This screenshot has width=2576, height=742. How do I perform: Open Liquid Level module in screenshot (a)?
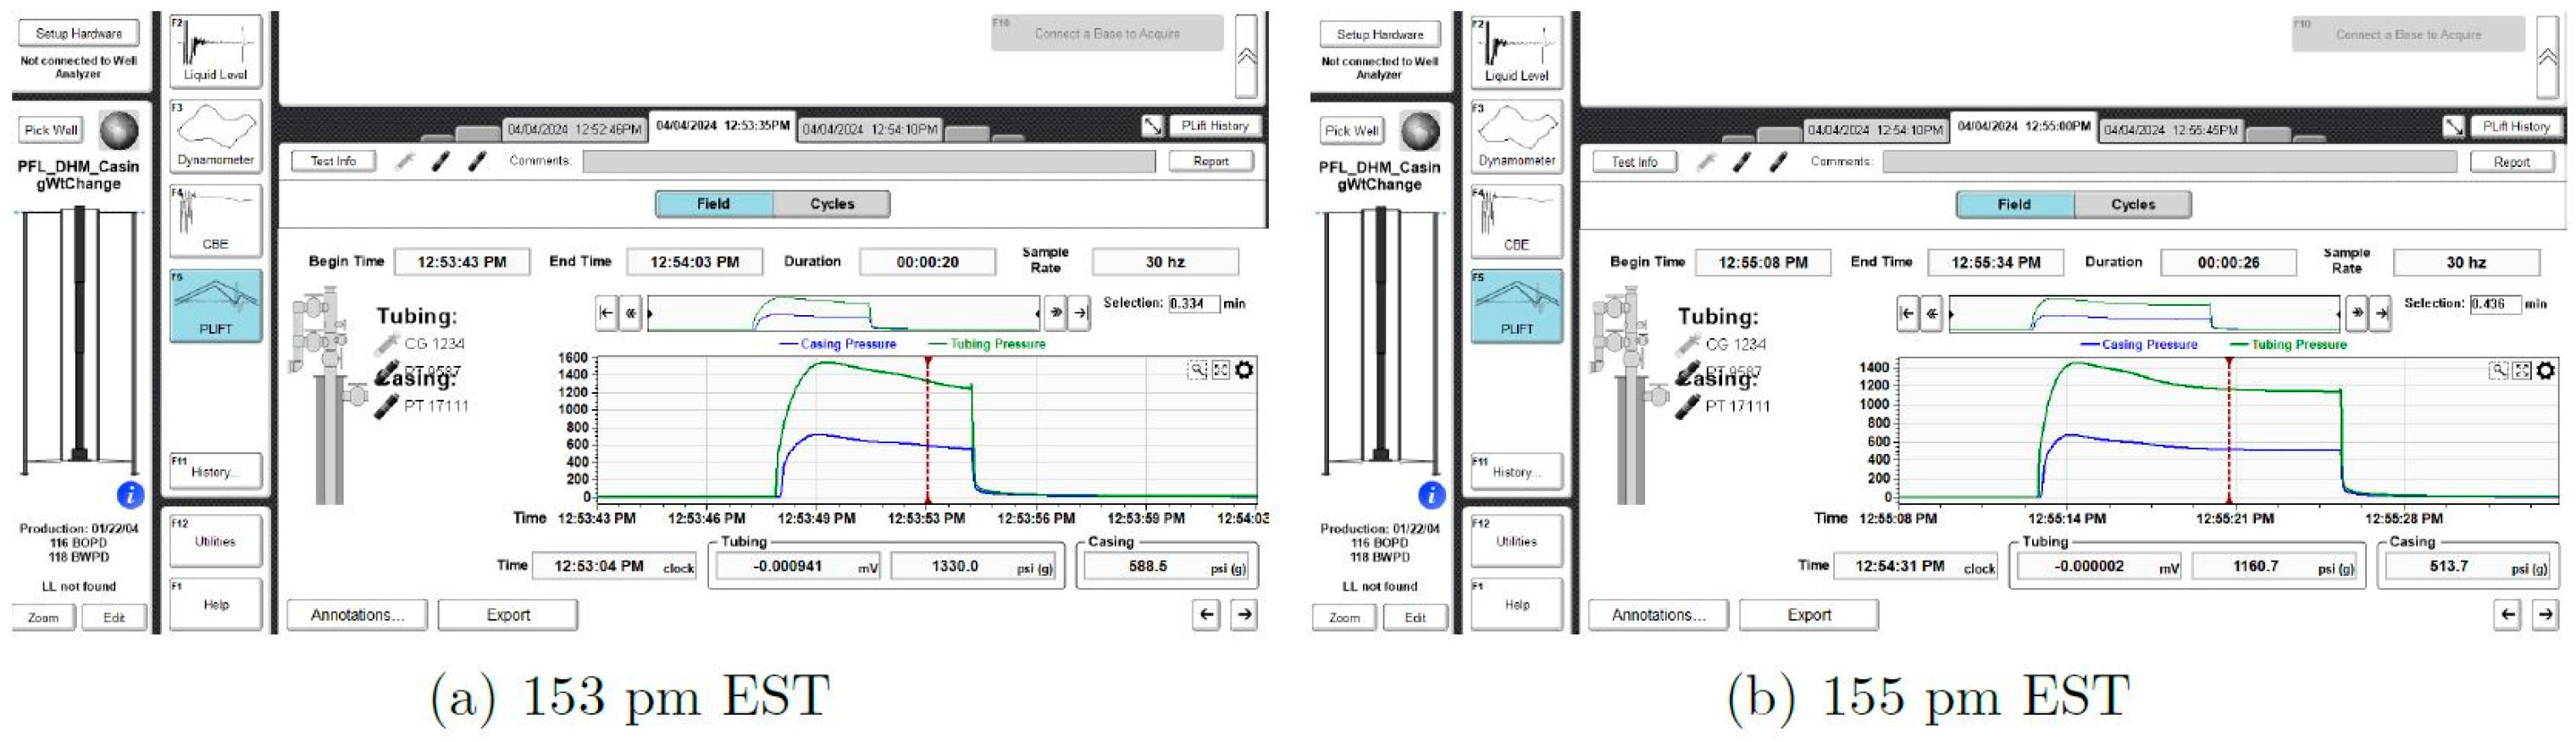(x=215, y=51)
